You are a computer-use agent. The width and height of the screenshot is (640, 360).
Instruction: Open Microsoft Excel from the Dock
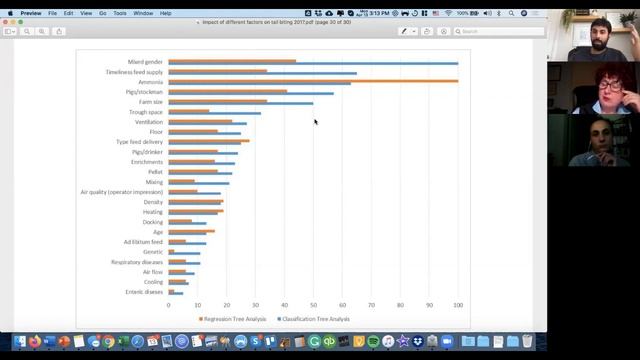coord(123,341)
